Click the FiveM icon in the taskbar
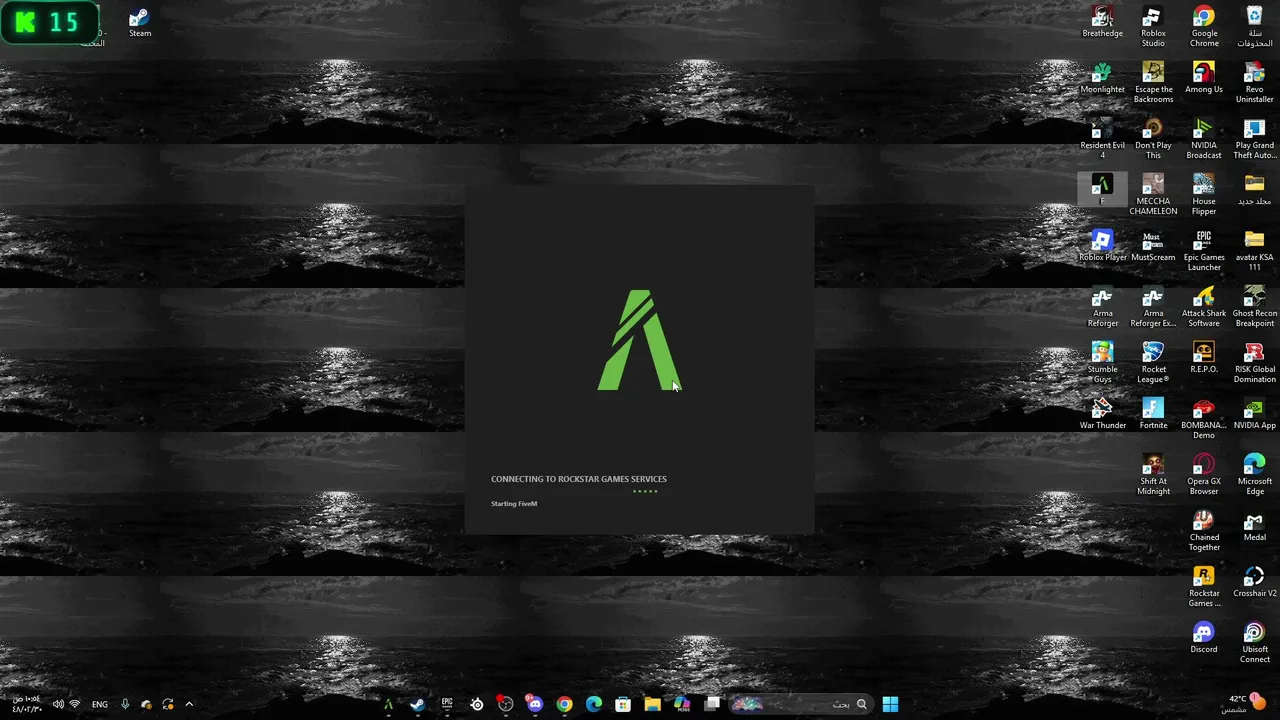 pyautogui.click(x=388, y=704)
